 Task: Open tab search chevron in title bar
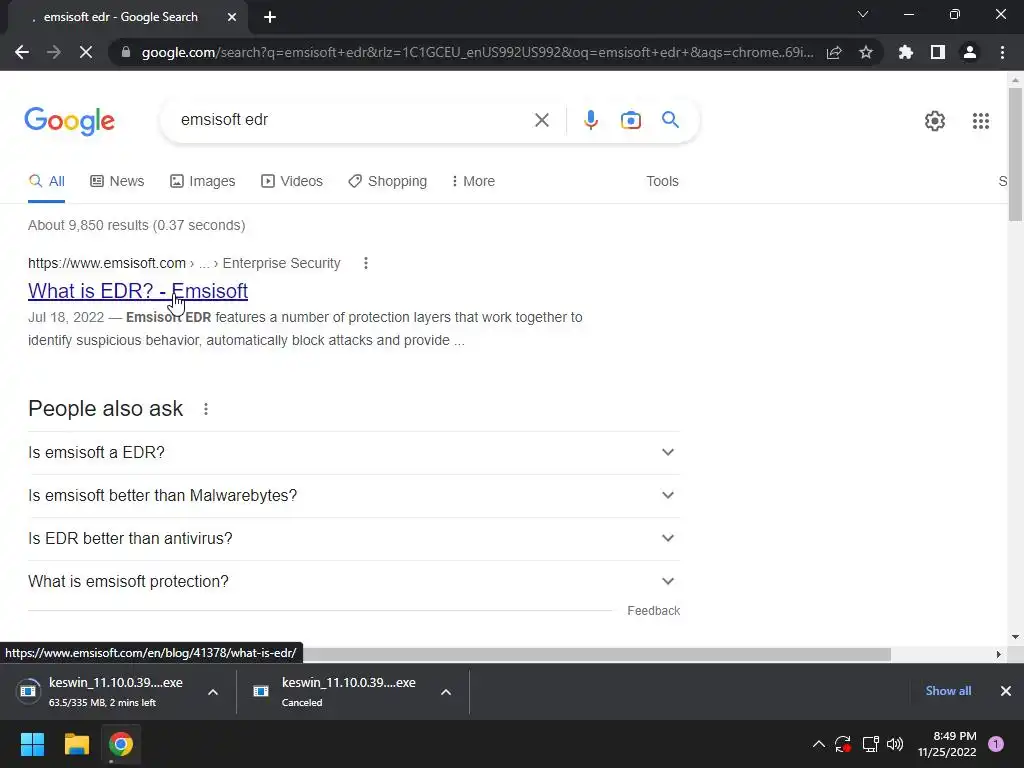click(x=863, y=14)
